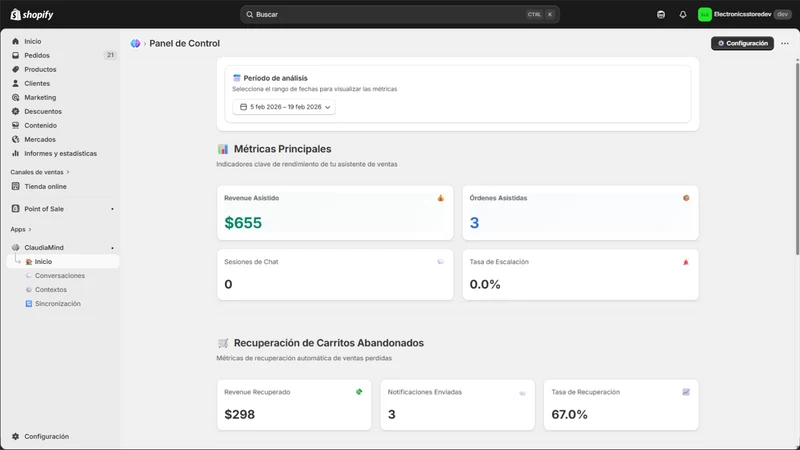Open the Buscar search field
Screen dimensions: 800x450
coord(399,14)
